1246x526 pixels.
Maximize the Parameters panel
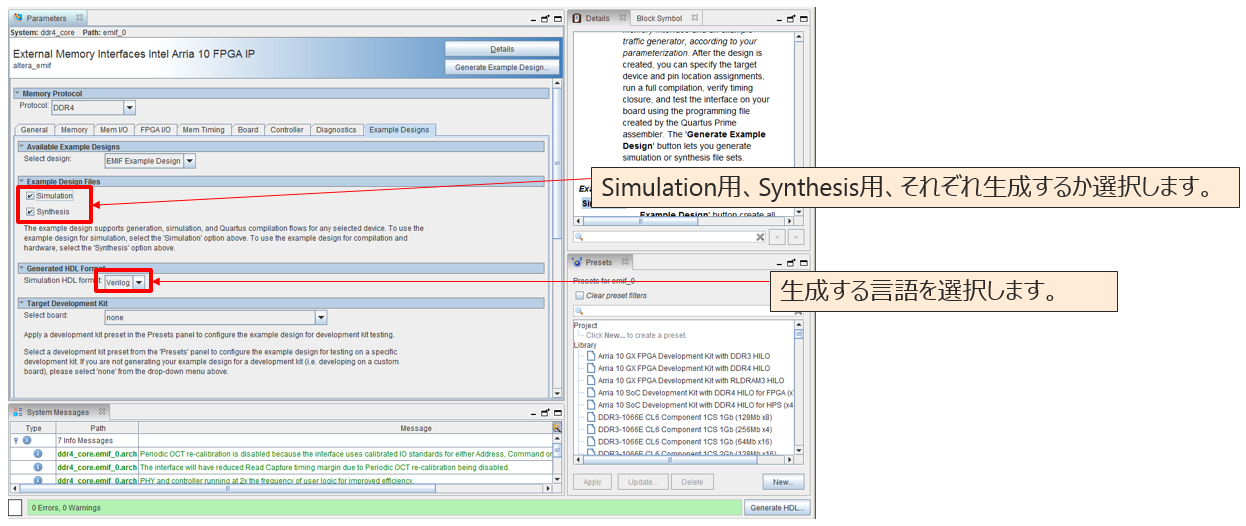coord(557,18)
